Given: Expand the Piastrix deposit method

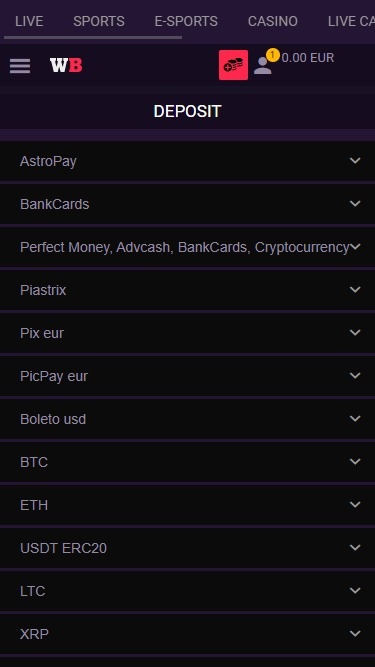Looking at the screenshot, I should (x=188, y=290).
